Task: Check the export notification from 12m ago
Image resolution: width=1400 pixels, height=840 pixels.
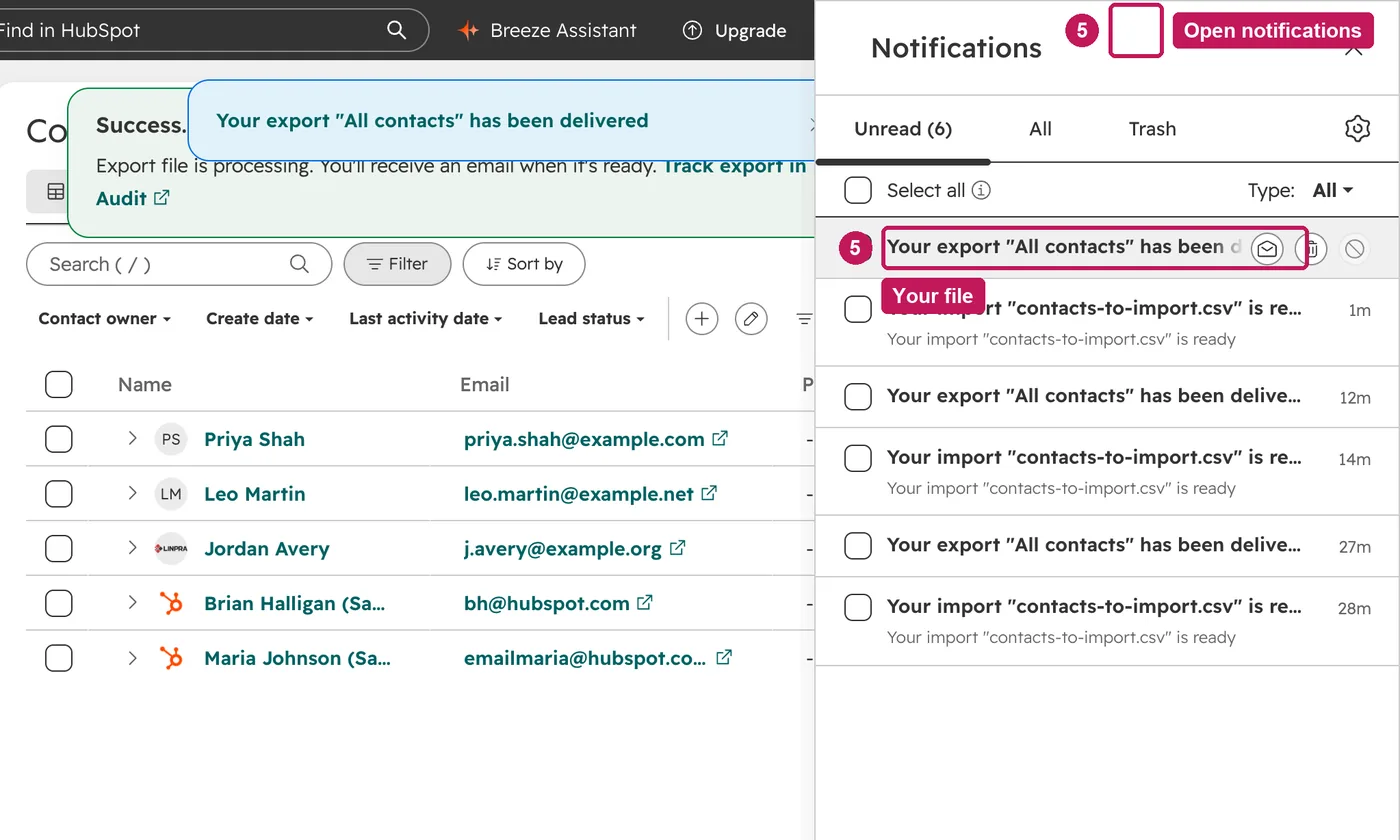Action: (858, 396)
